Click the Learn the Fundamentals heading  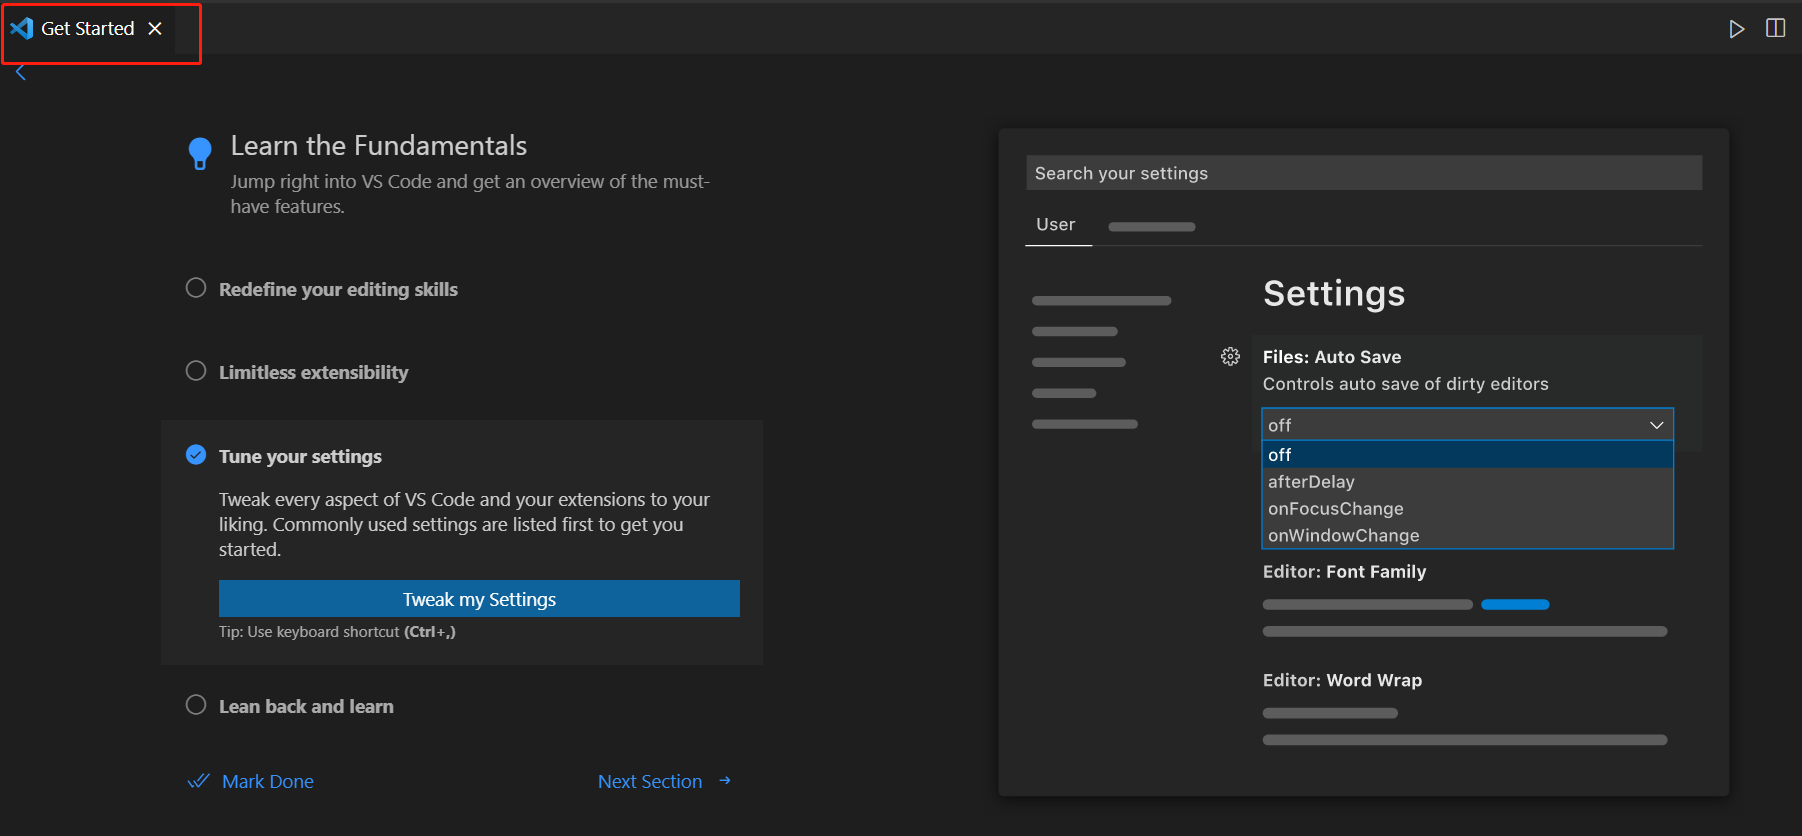pos(379,146)
